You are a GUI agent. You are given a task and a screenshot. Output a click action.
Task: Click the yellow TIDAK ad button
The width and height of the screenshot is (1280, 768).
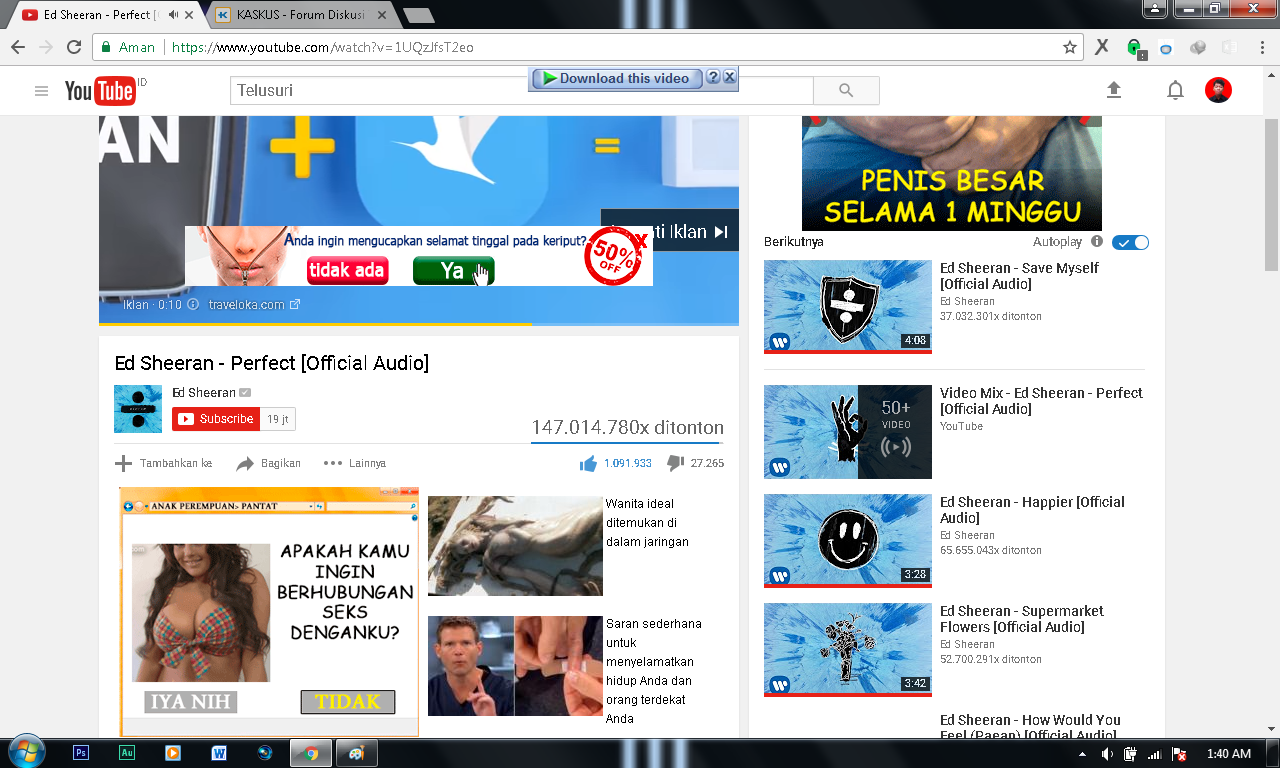[x=348, y=701]
